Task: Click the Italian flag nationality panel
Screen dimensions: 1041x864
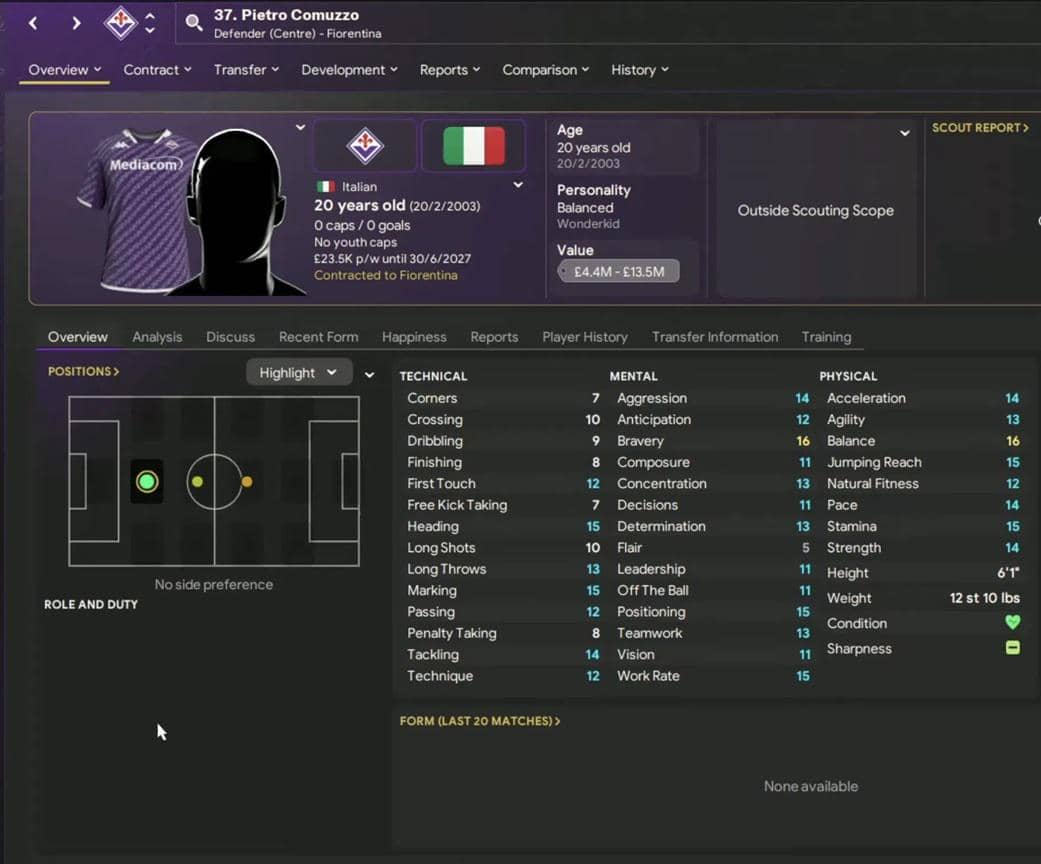Action: click(473, 145)
